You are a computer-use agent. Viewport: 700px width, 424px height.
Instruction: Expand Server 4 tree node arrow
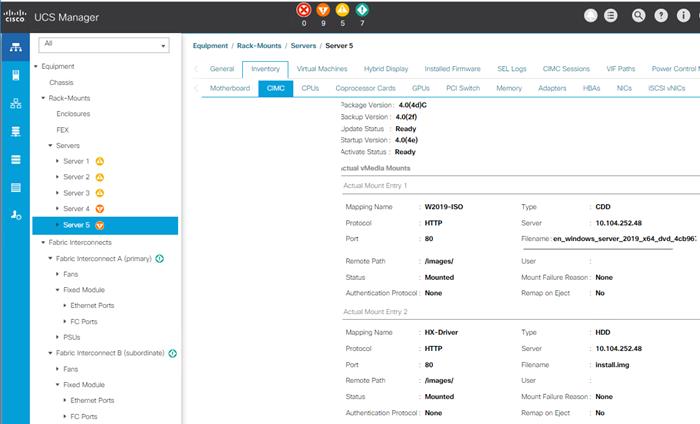(57, 208)
